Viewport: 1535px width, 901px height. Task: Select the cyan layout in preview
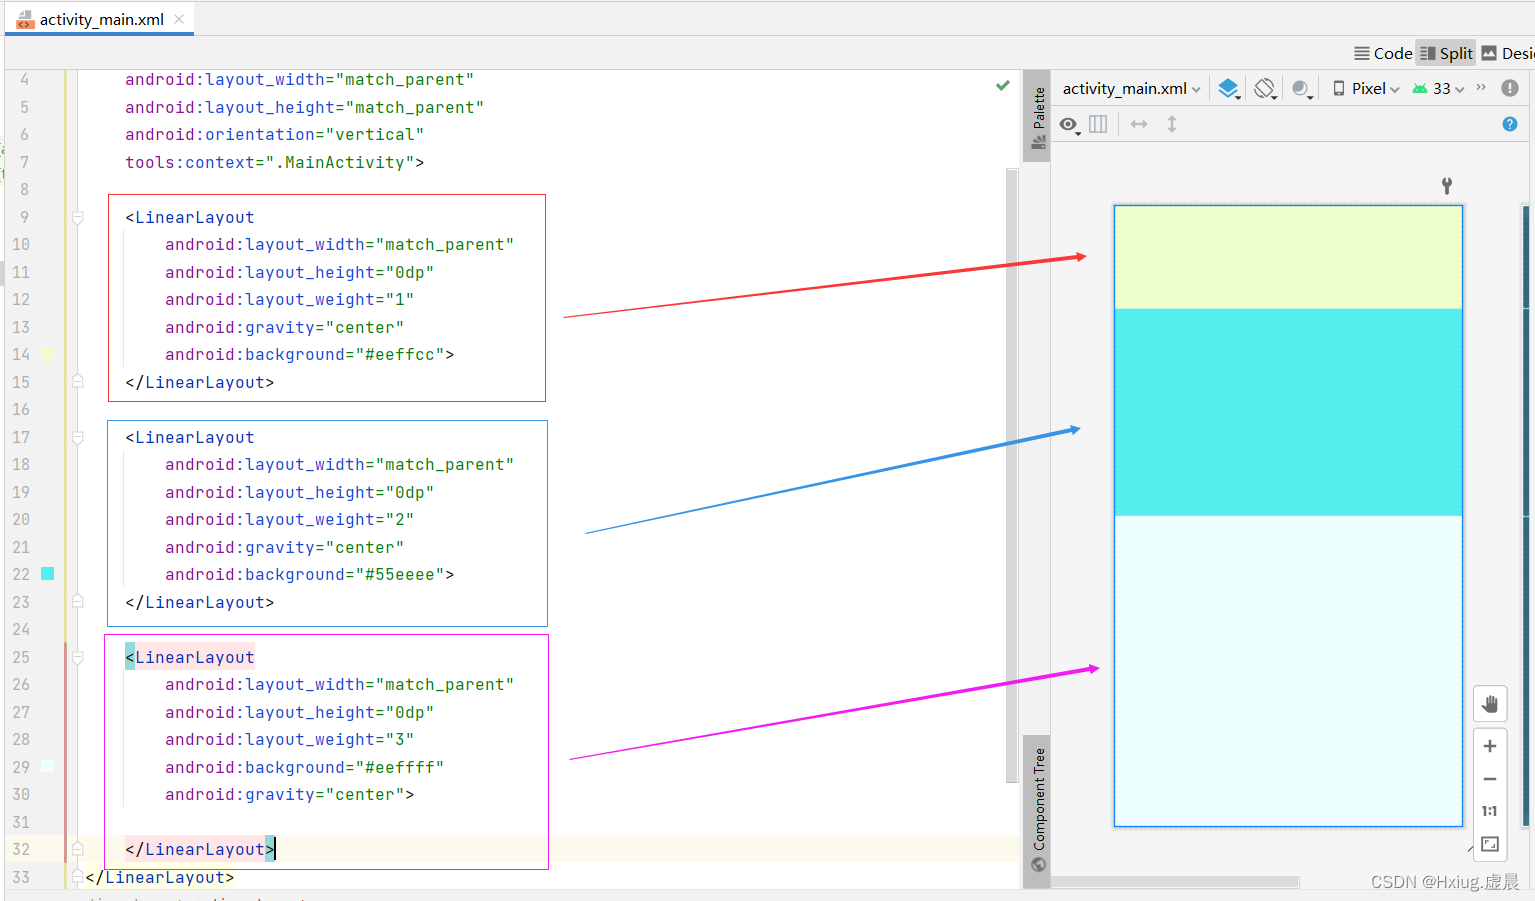point(1288,412)
